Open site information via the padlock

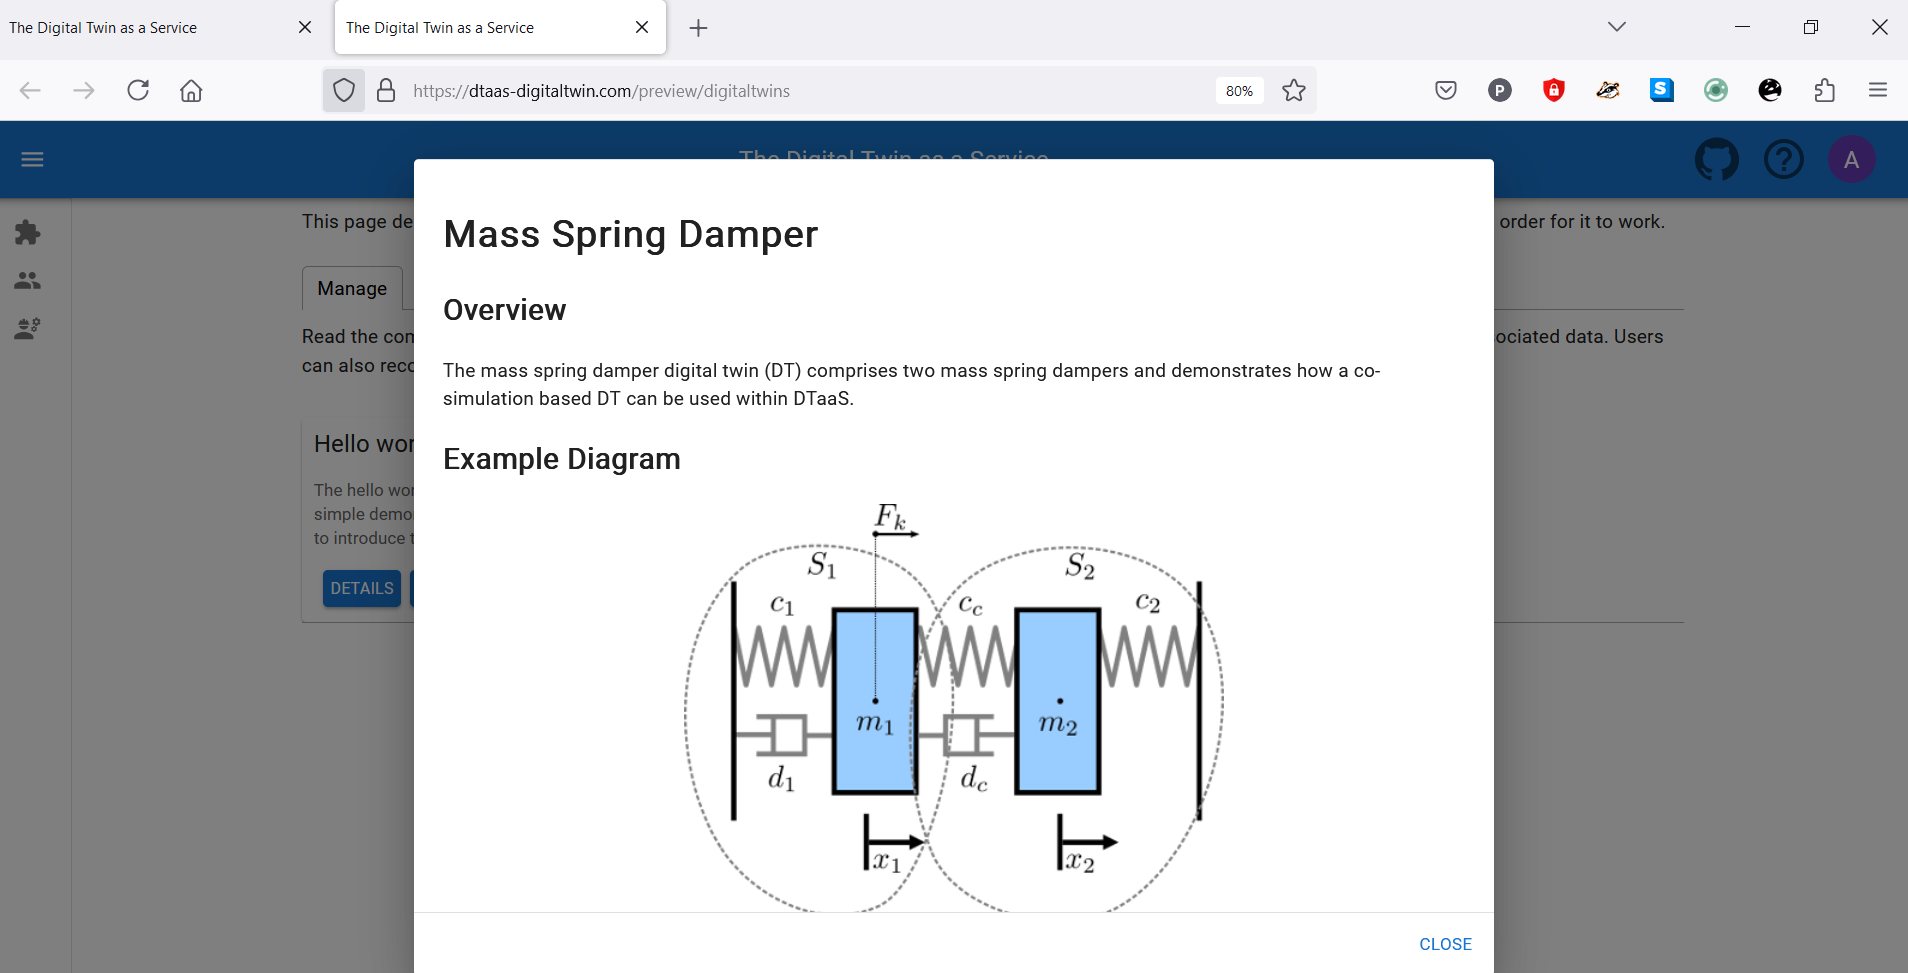tap(386, 90)
